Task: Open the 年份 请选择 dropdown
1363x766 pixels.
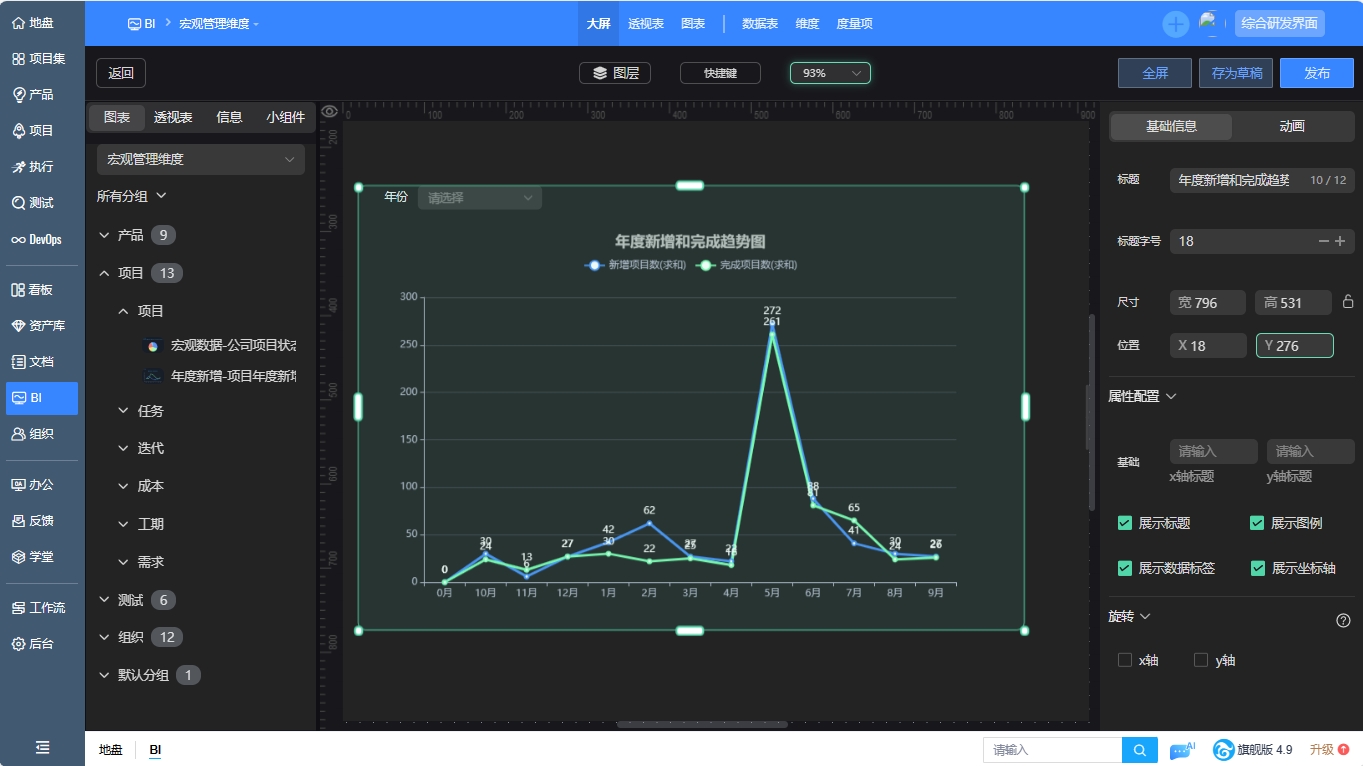Action: coord(480,198)
